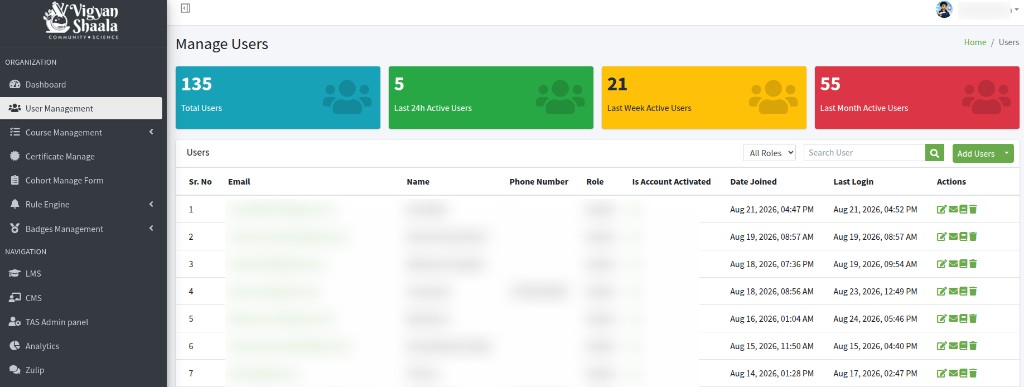1024x387 pixels.
Task: Edit the user in row 4
Action: pyautogui.click(x=941, y=291)
